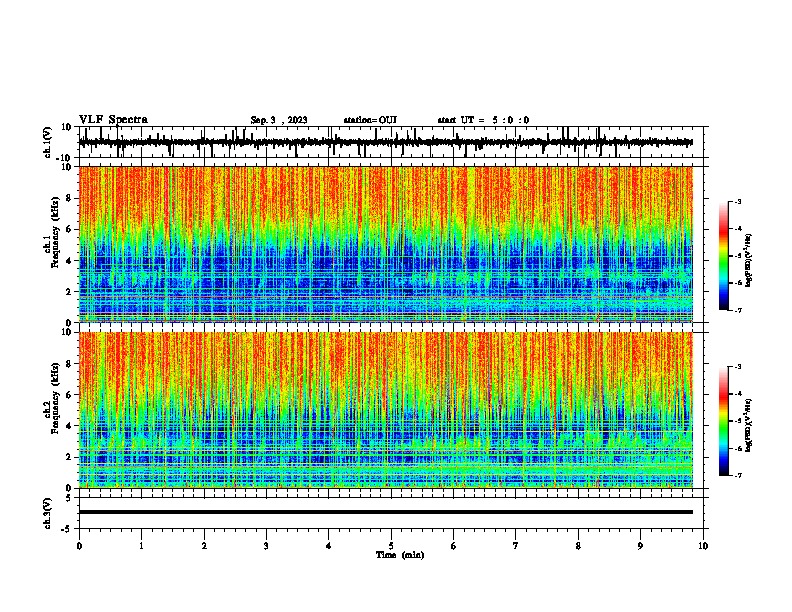The image size is (792, 612).
Task: Click the "ch.1(V)" axis label
Action: click(48, 142)
